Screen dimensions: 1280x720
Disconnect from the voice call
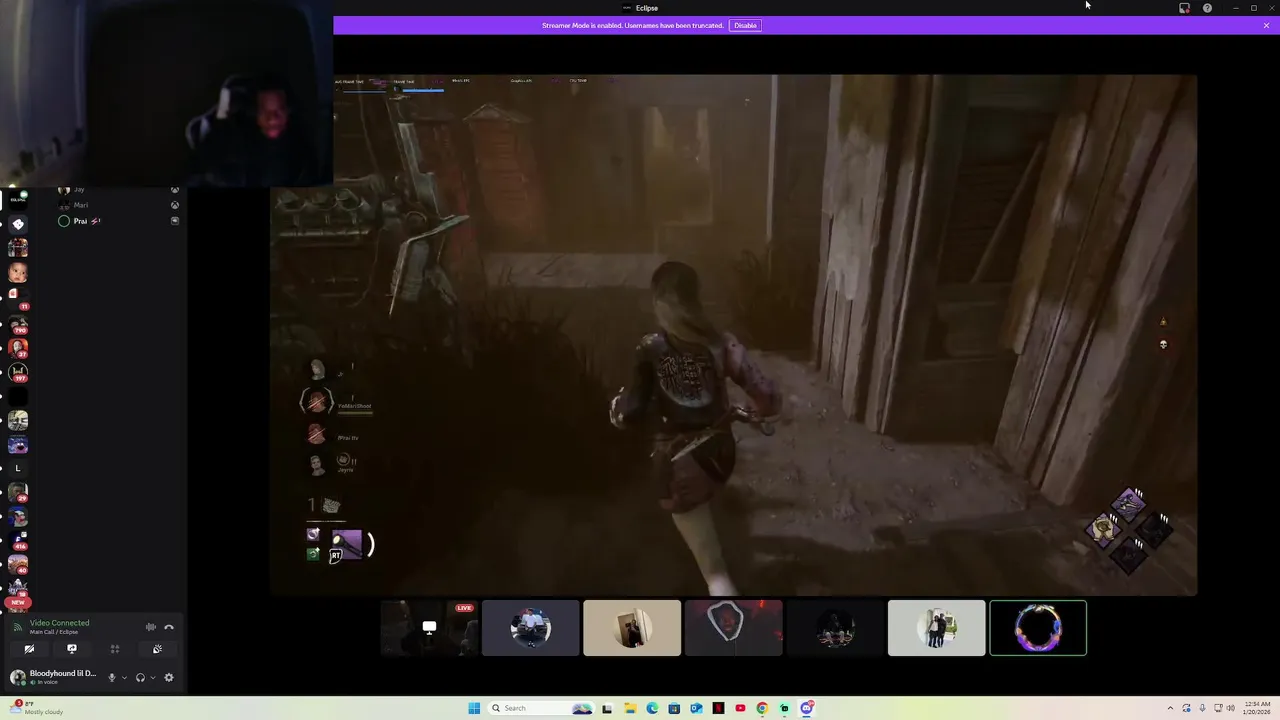[x=169, y=627]
